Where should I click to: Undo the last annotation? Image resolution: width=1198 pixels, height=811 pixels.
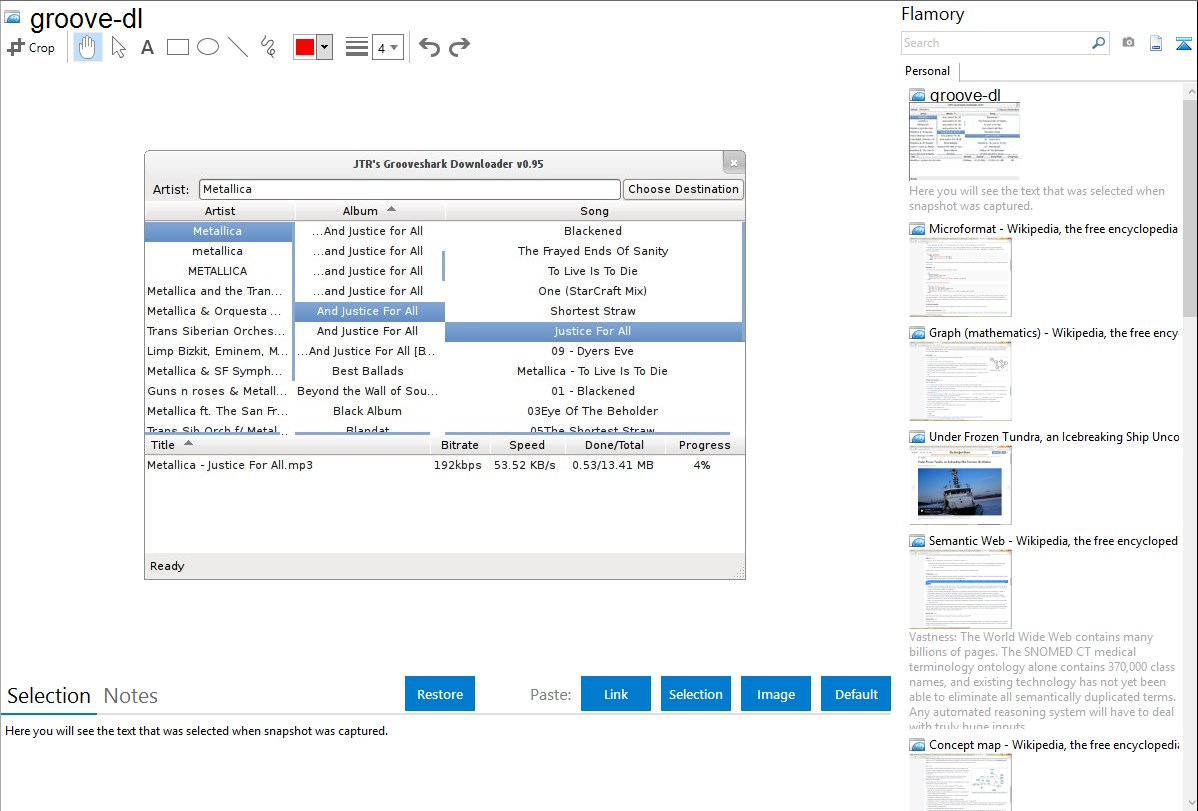[x=429, y=47]
